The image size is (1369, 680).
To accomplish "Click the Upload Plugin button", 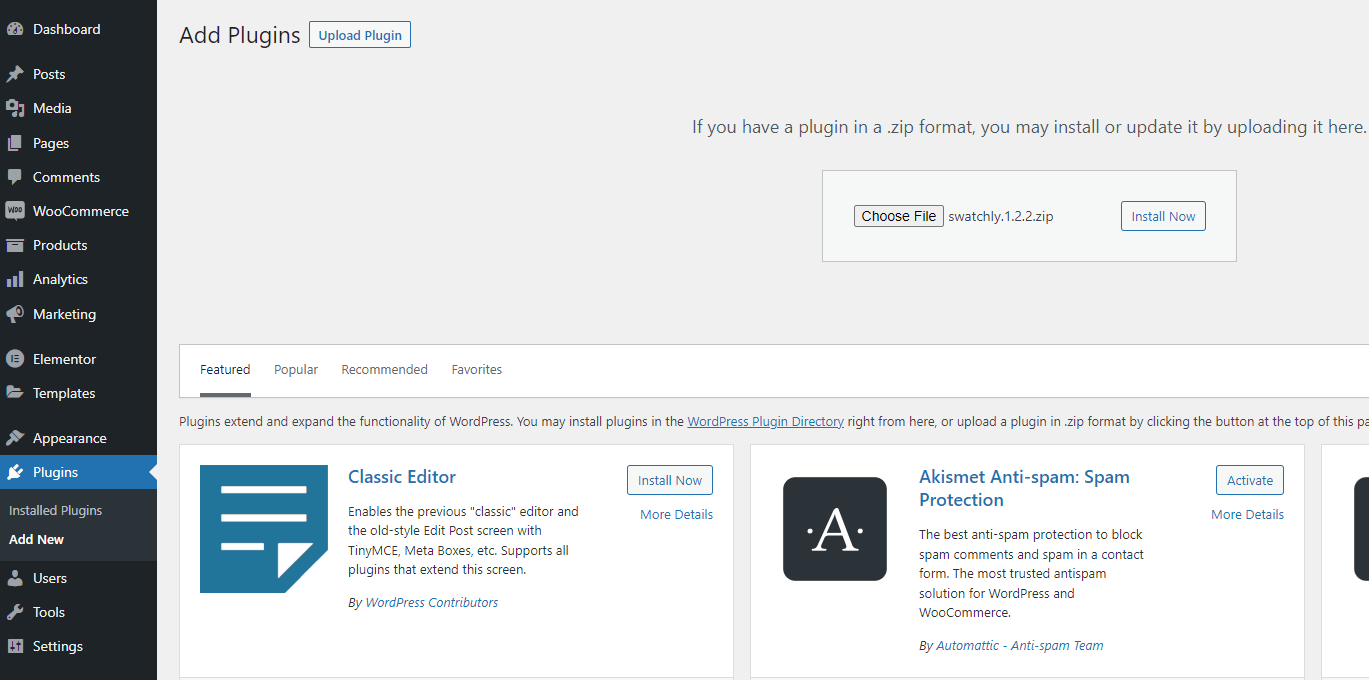I will 359,34.
